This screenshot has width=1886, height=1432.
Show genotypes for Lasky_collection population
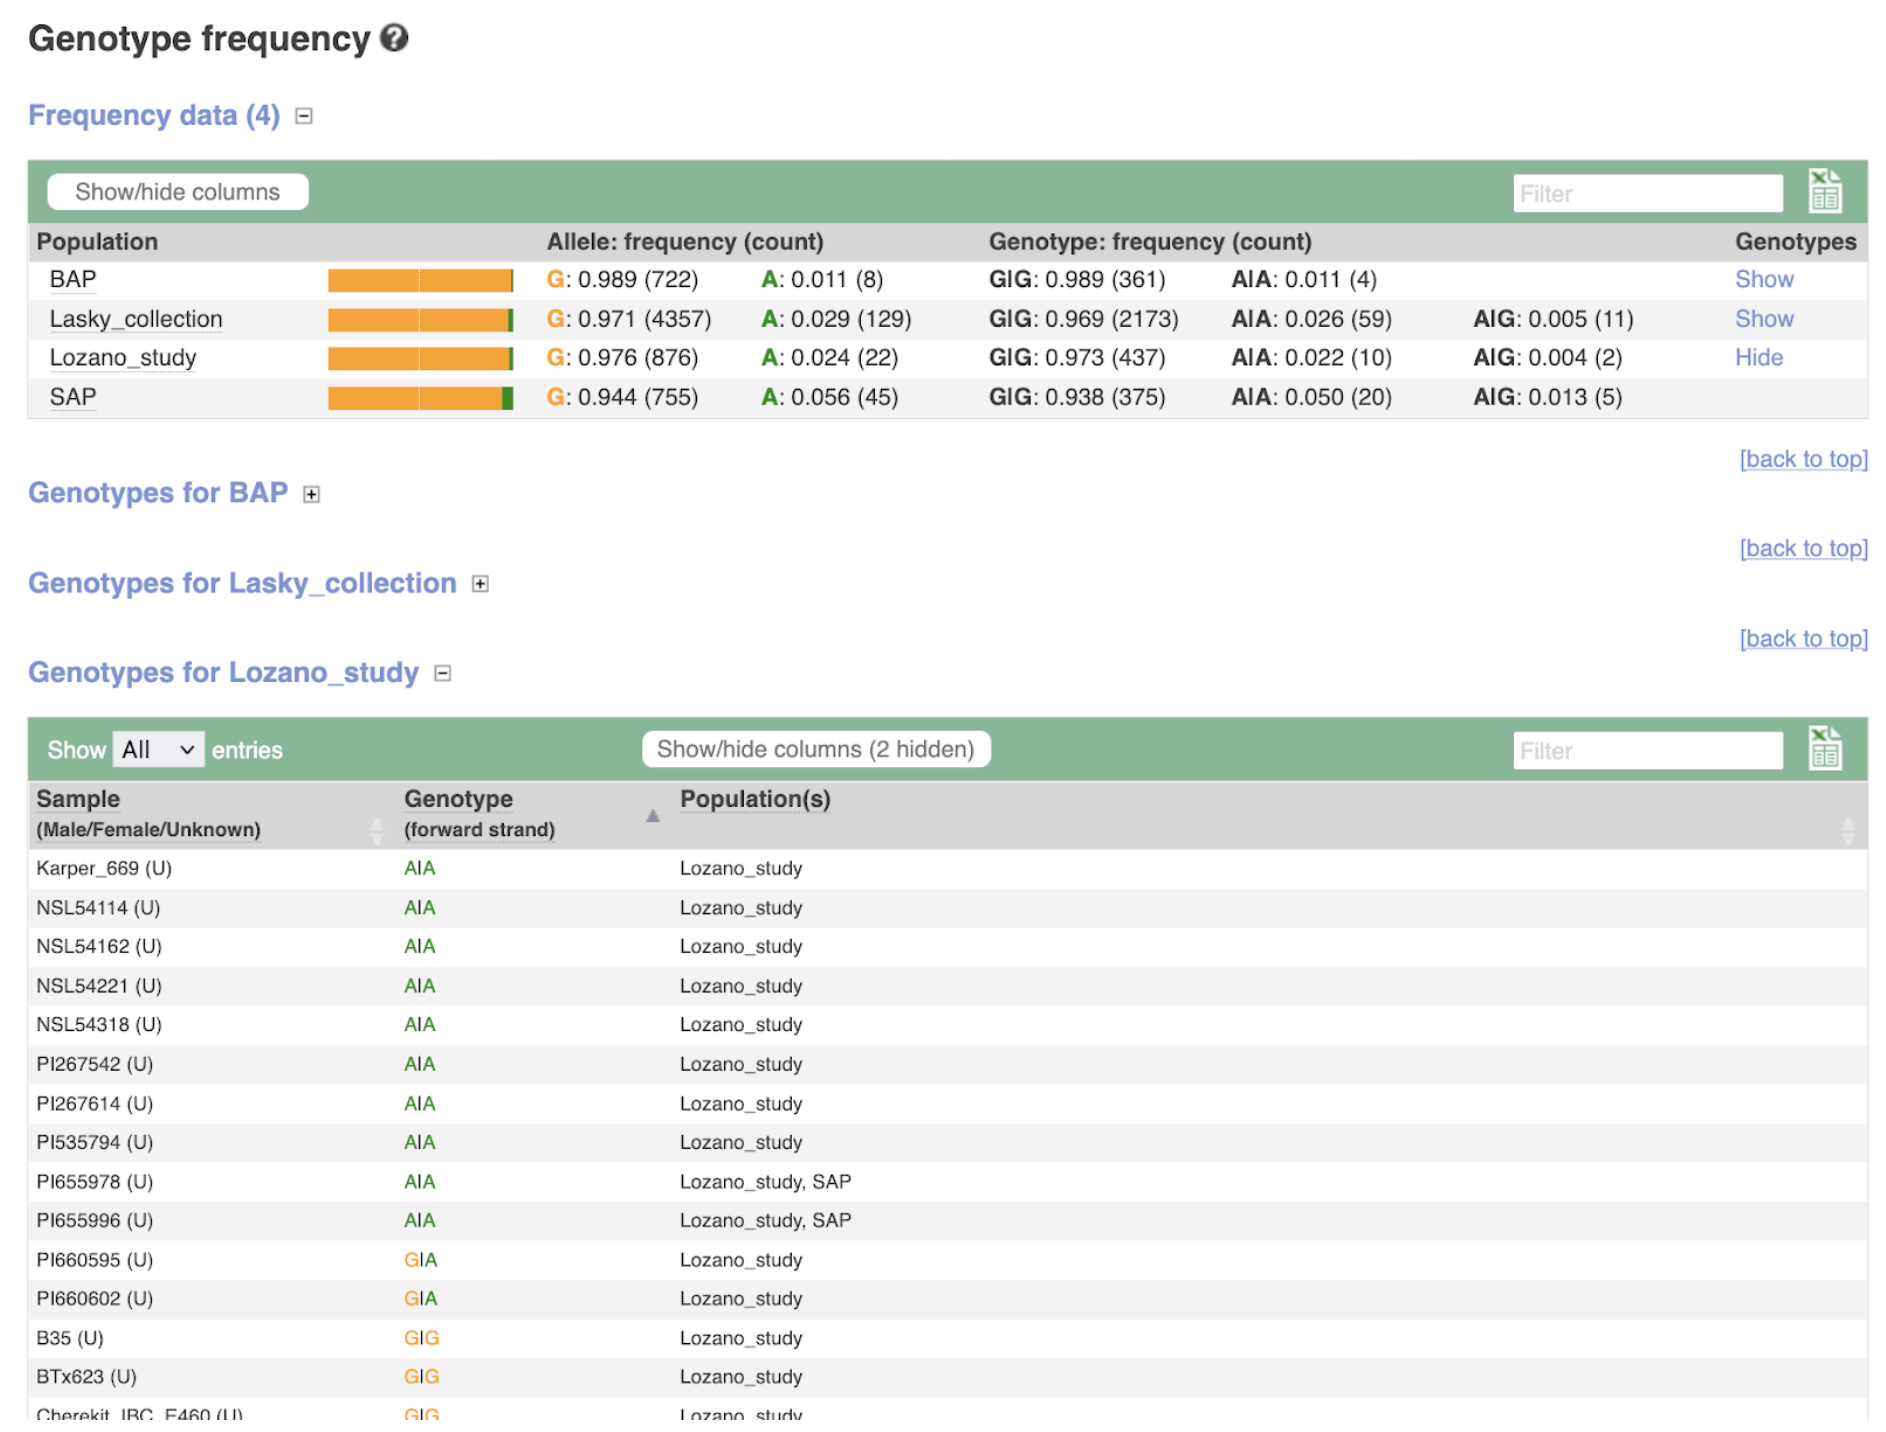pos(1763,319)
